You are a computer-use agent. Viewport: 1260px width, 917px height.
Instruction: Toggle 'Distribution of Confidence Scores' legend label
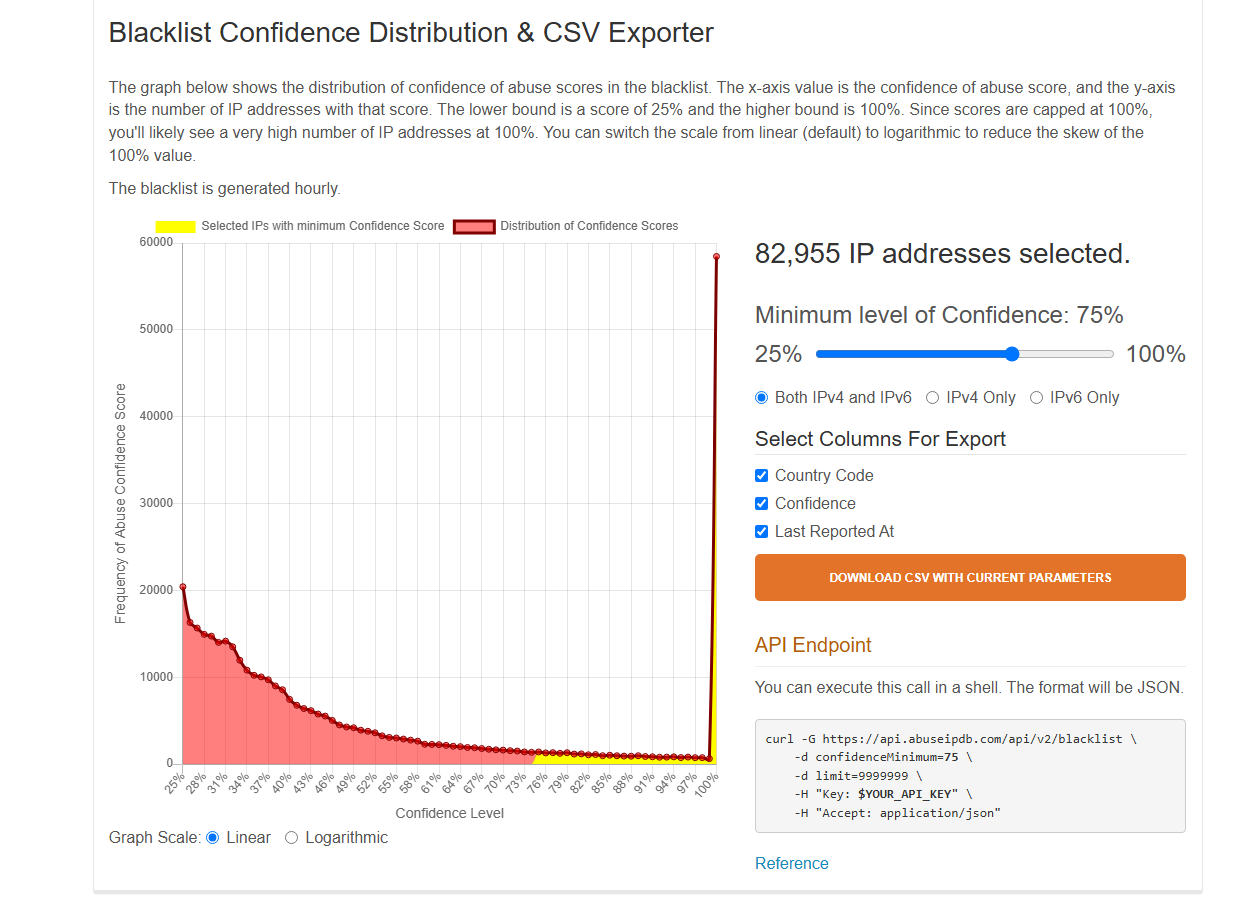(x=589, y=226)
